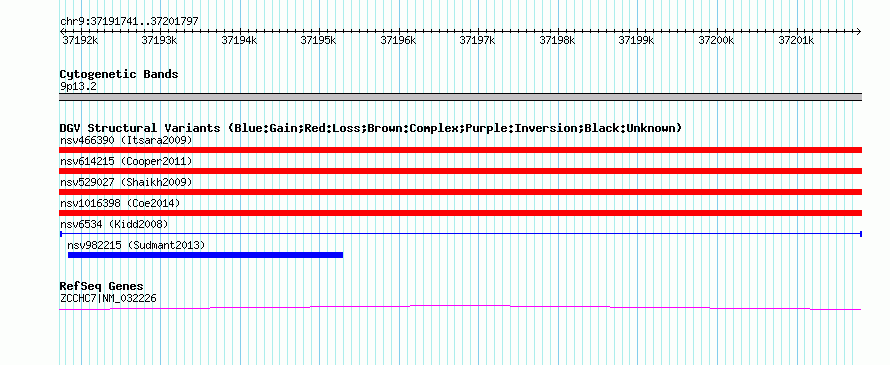This screenshot has width=890, height=365.
Task: Click the RefSeq Genes track title
Action: (102, 286)
